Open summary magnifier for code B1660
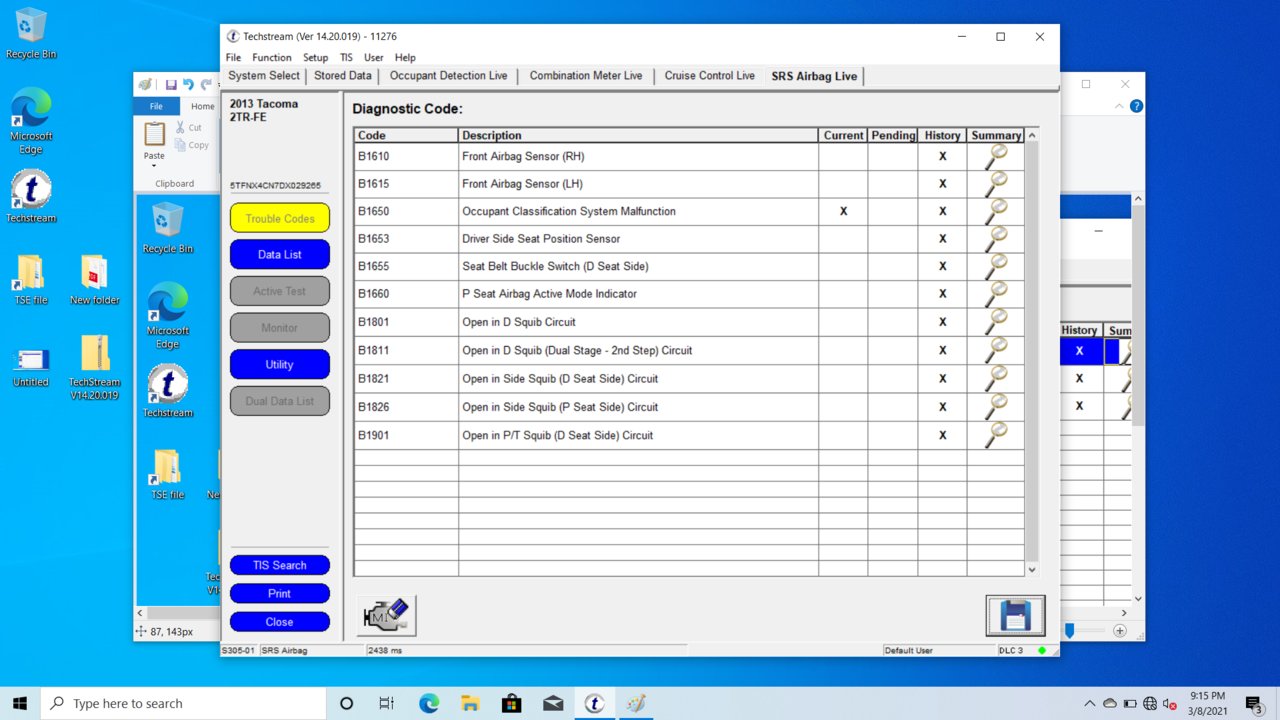Image resolution: width=1280 pixels, height=720 pixels. [x=995, y=294]
